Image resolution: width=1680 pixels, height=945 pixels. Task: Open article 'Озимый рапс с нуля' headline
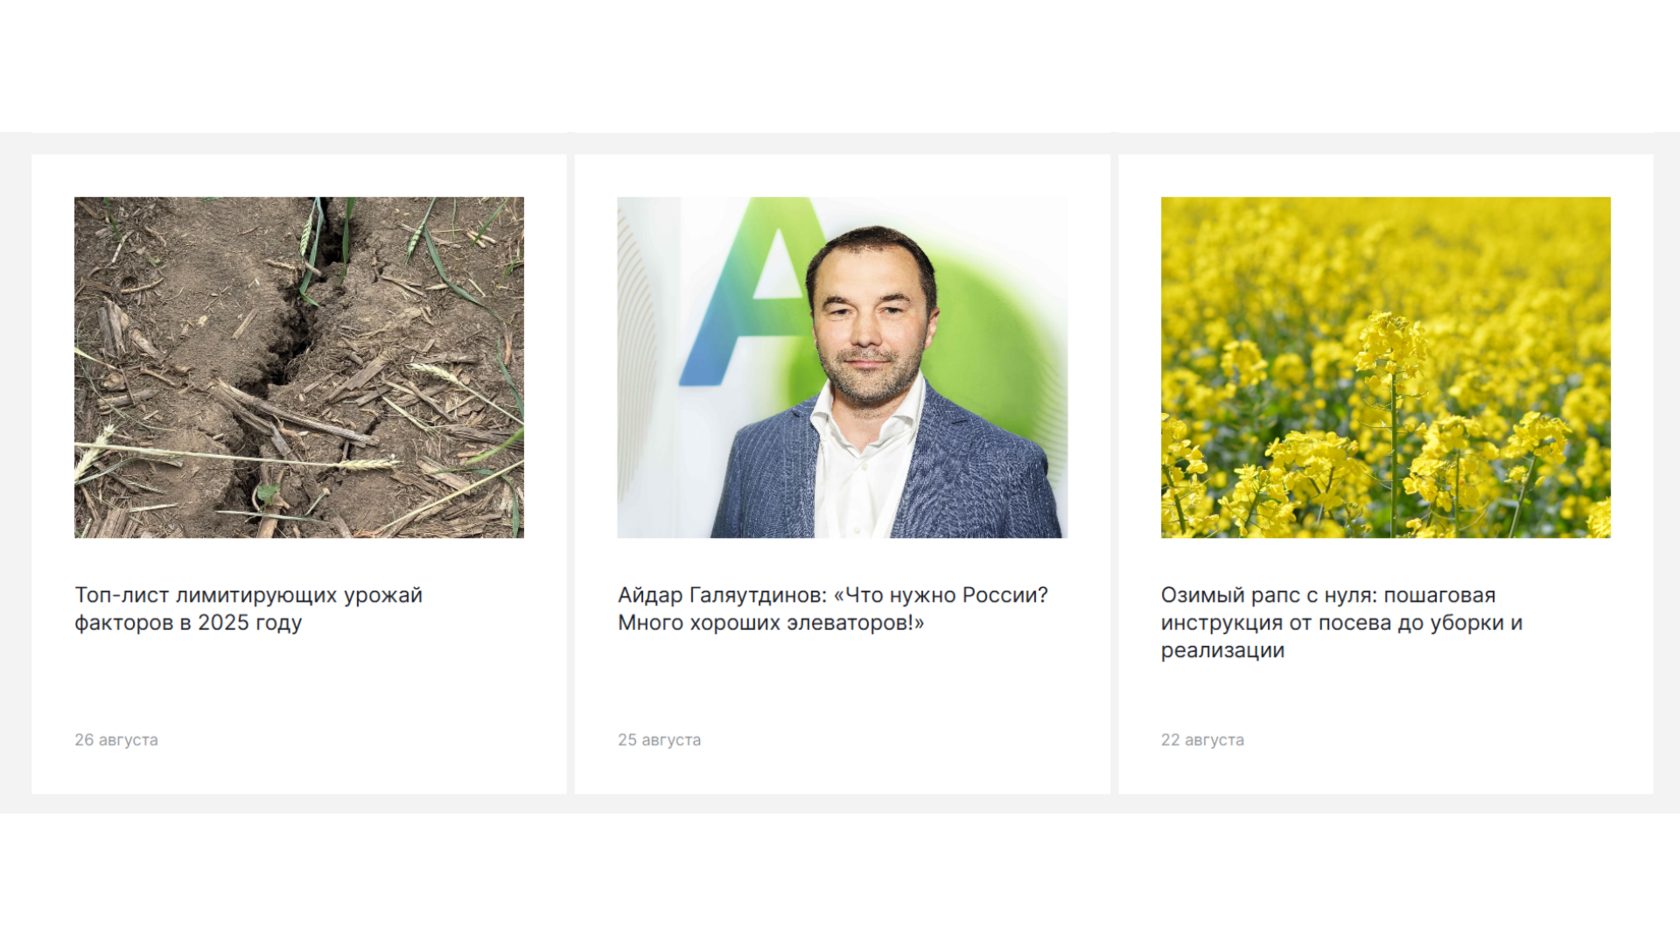pyautogui.click(x=1341, y=622)
